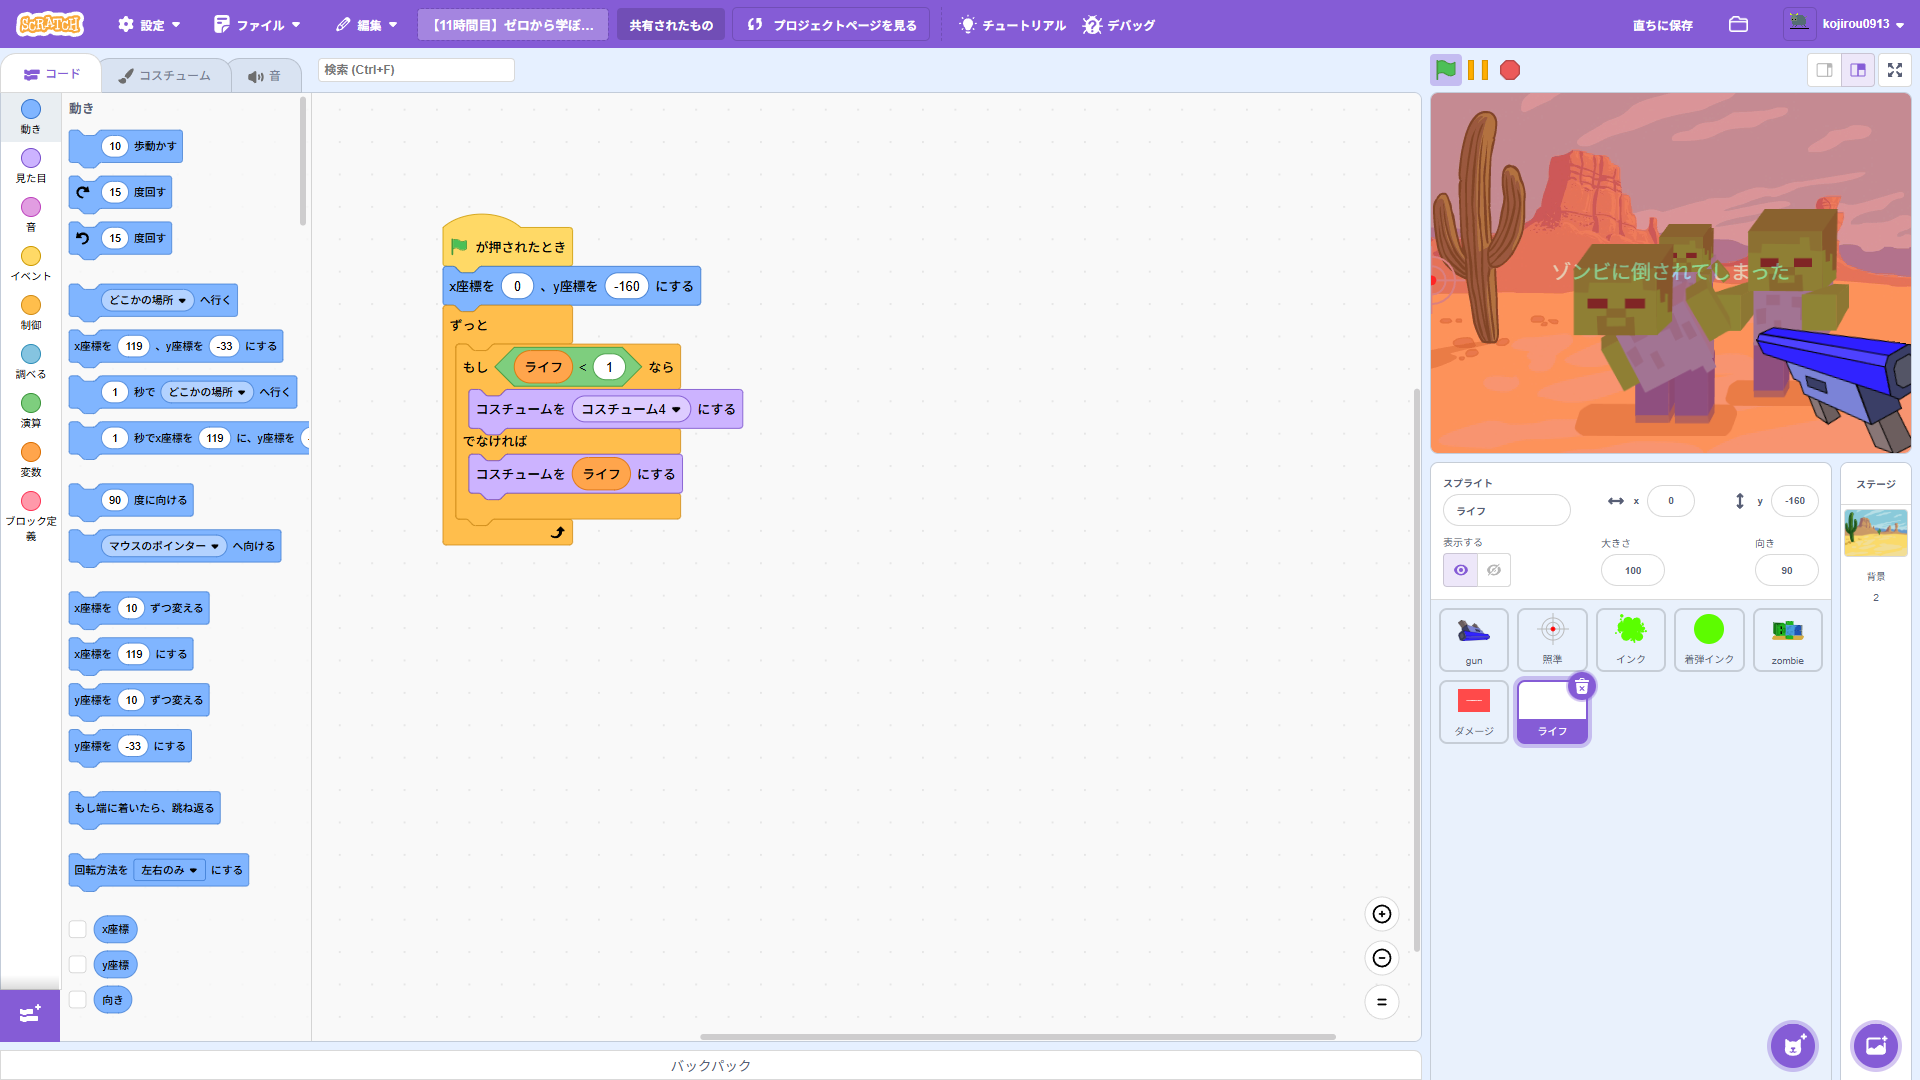Viewport: 1920px width, 1080px height.
Task: Switch to the 音 sounds tab
Action: [x=265, y=76]
